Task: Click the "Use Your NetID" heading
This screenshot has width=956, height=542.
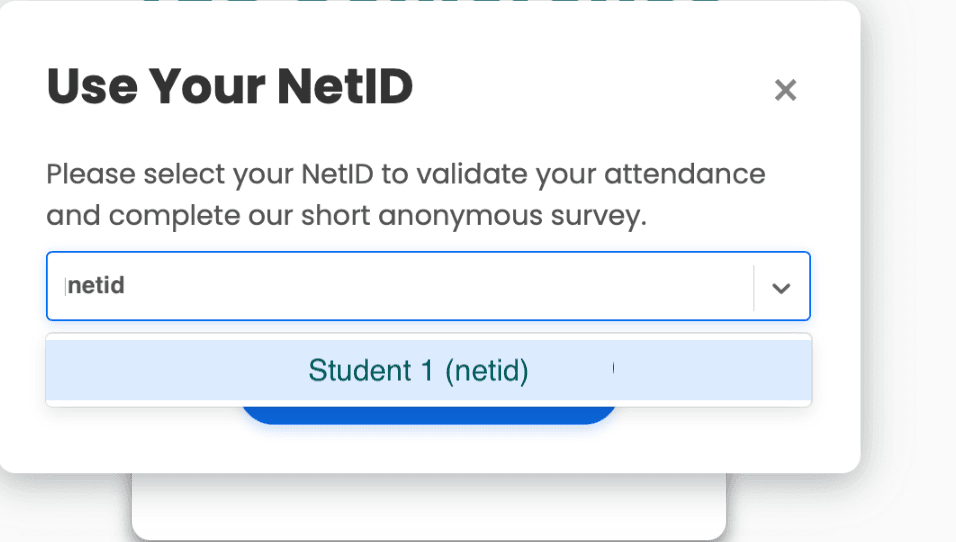Action: [230, 88]
